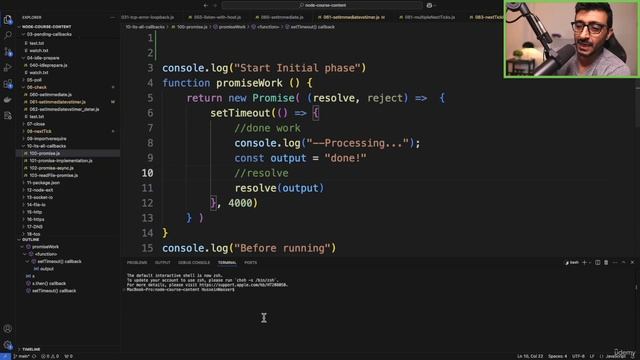The image size is (640, 360).
Task: Open 103-readFile-promise.js file
Action: pos(53,176)
